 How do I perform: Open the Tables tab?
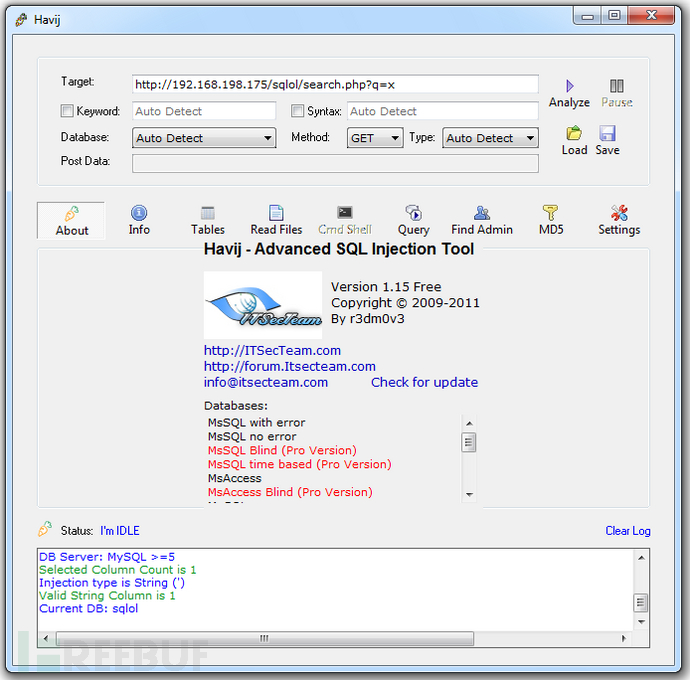[208, 221]
